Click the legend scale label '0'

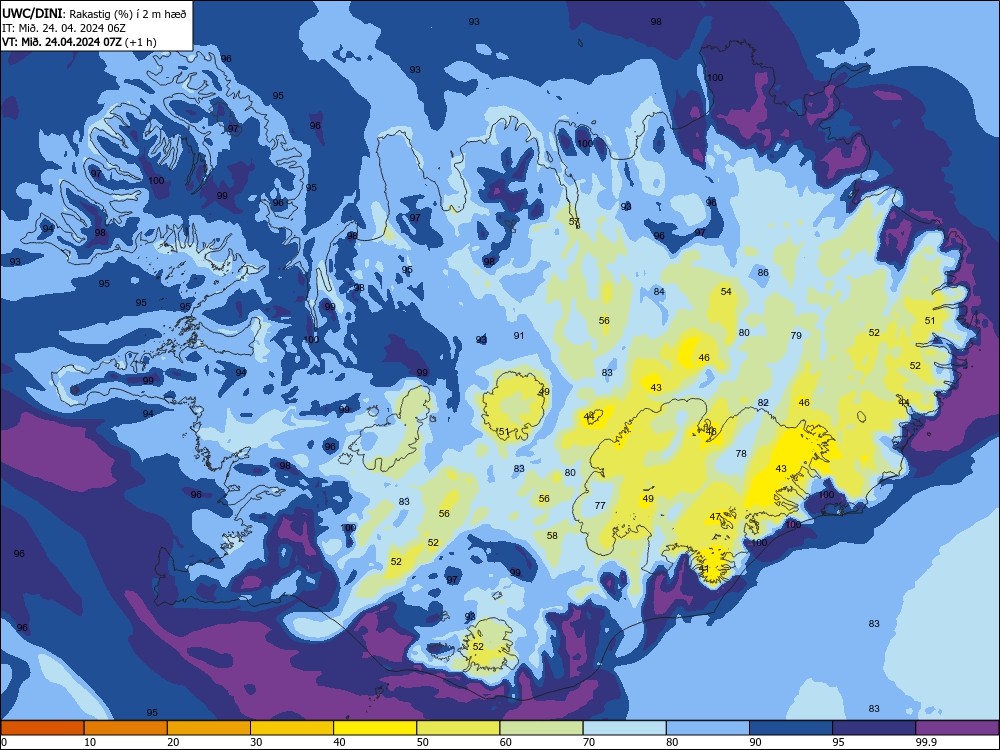3,742
